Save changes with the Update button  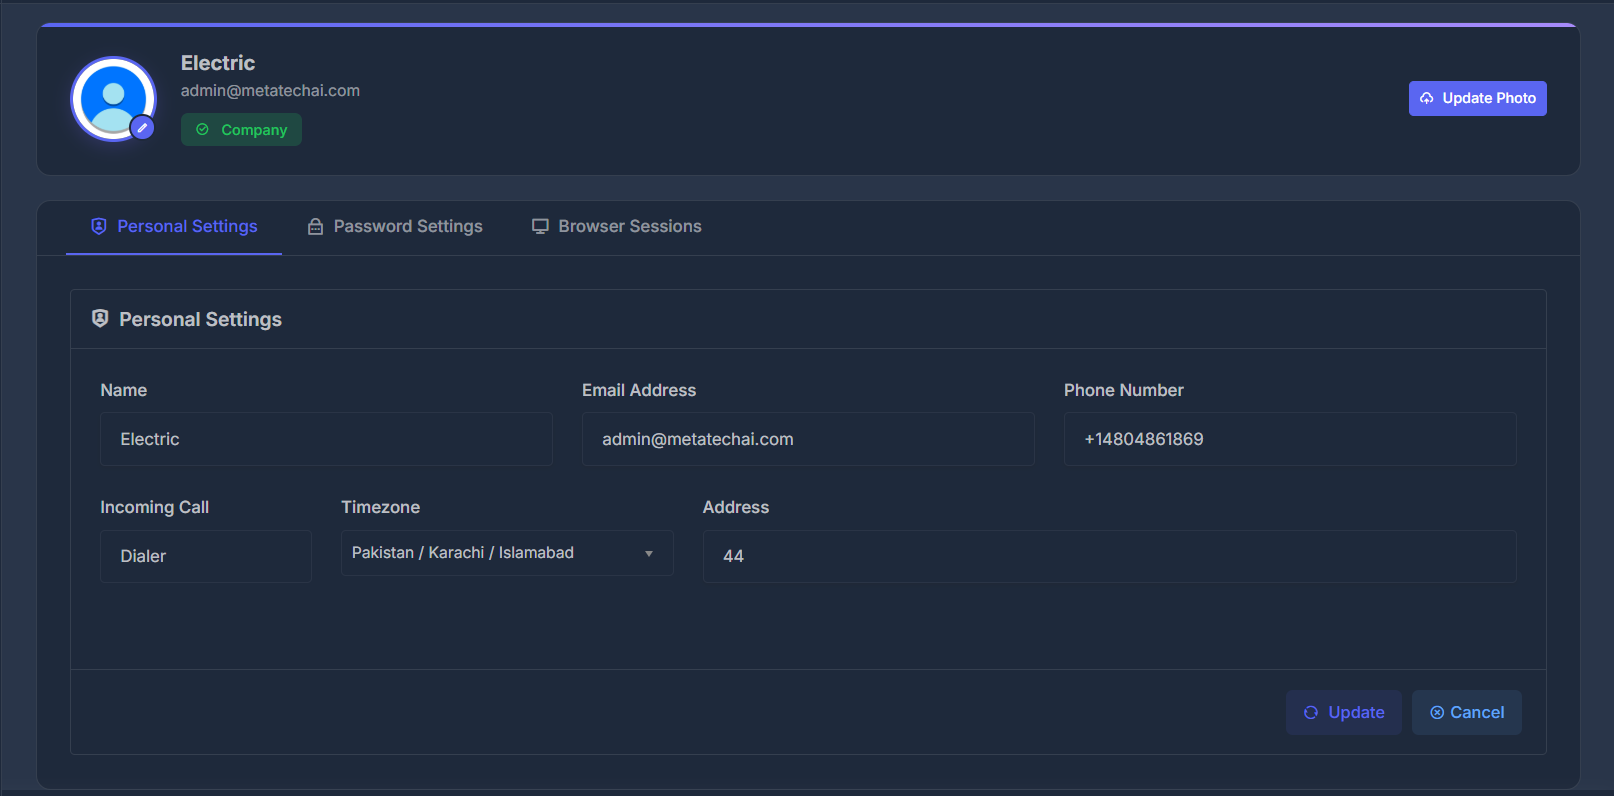[x=1344, y=713]
